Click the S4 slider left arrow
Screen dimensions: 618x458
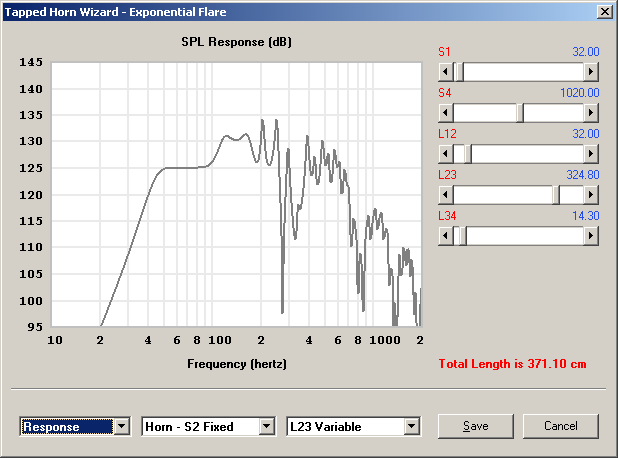[x=446, y=113]
